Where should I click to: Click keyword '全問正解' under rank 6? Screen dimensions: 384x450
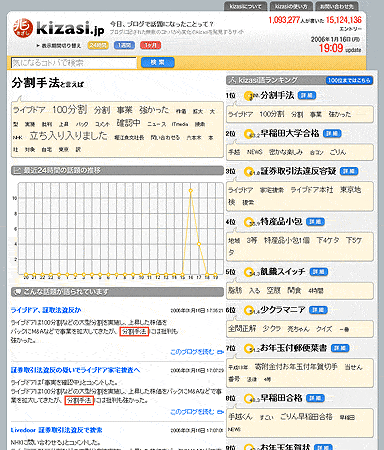pos(242,329)
